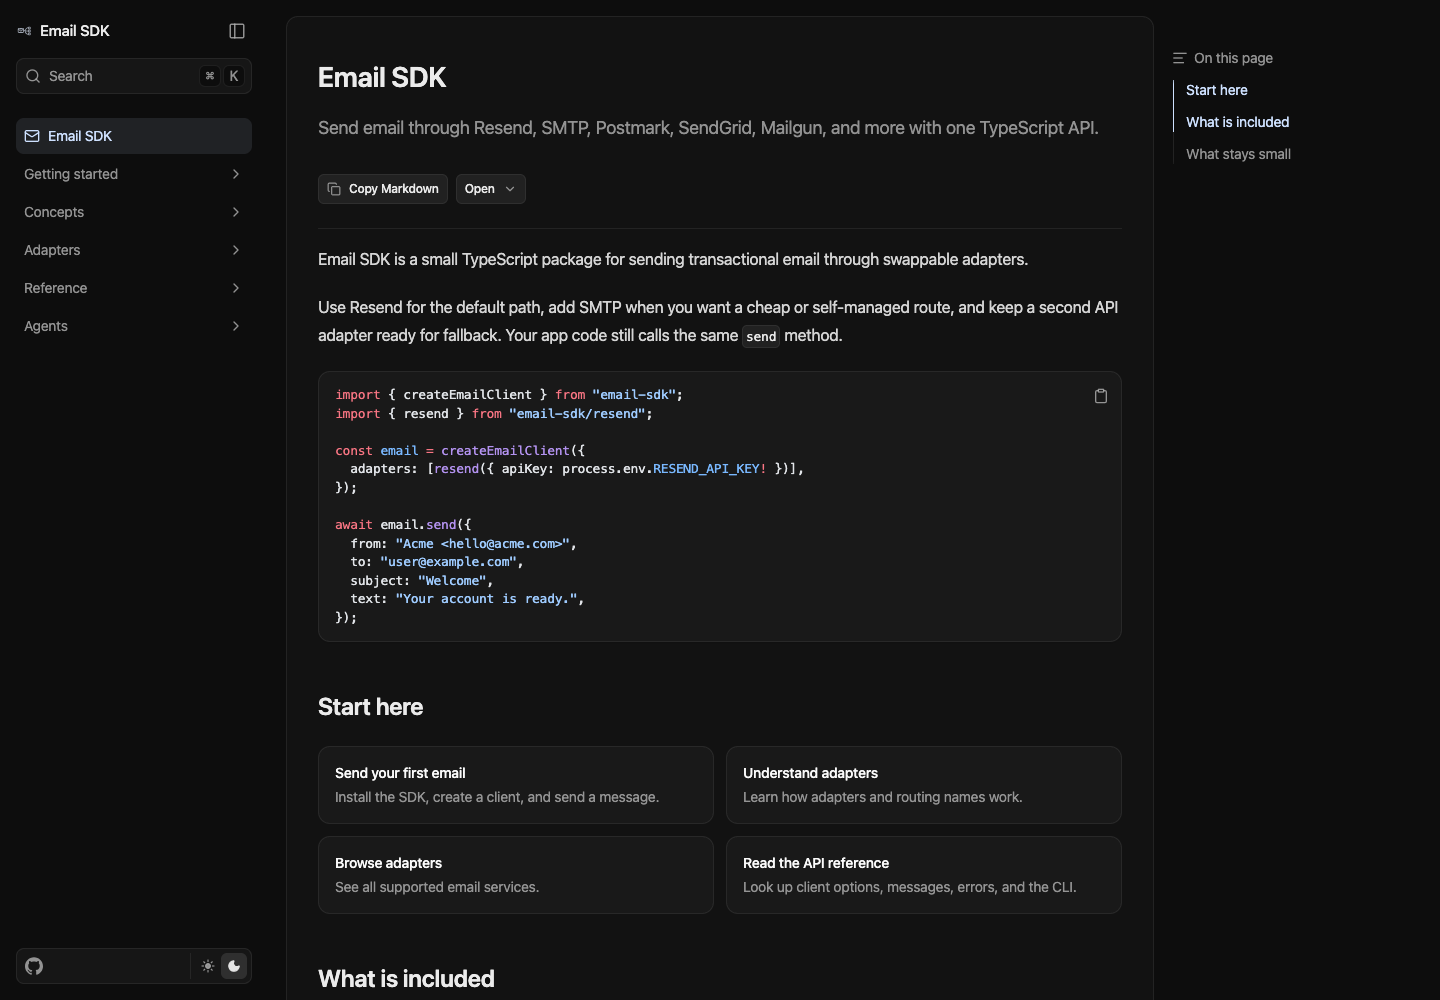Open the Open dropdown menu
The height and width of the screenshot is (1000, 1440).
point(490,189)
